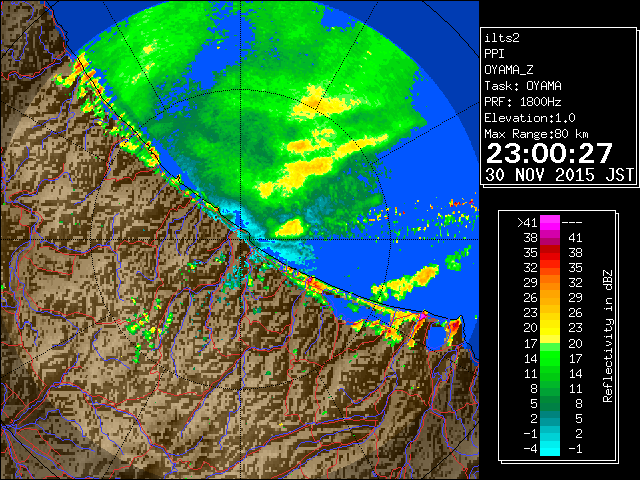Click the magenta echo spot on the coastline

pyautogui.click(x=423, y=316)
